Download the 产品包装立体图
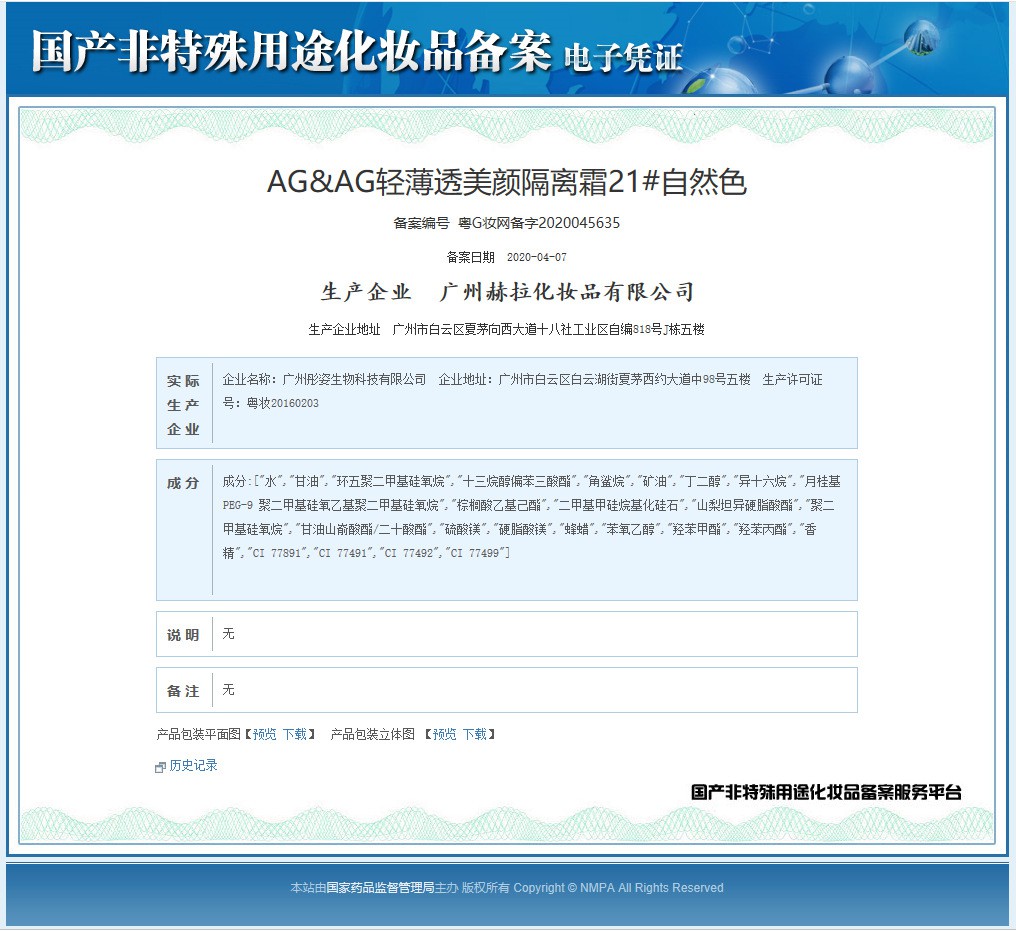 475,734
